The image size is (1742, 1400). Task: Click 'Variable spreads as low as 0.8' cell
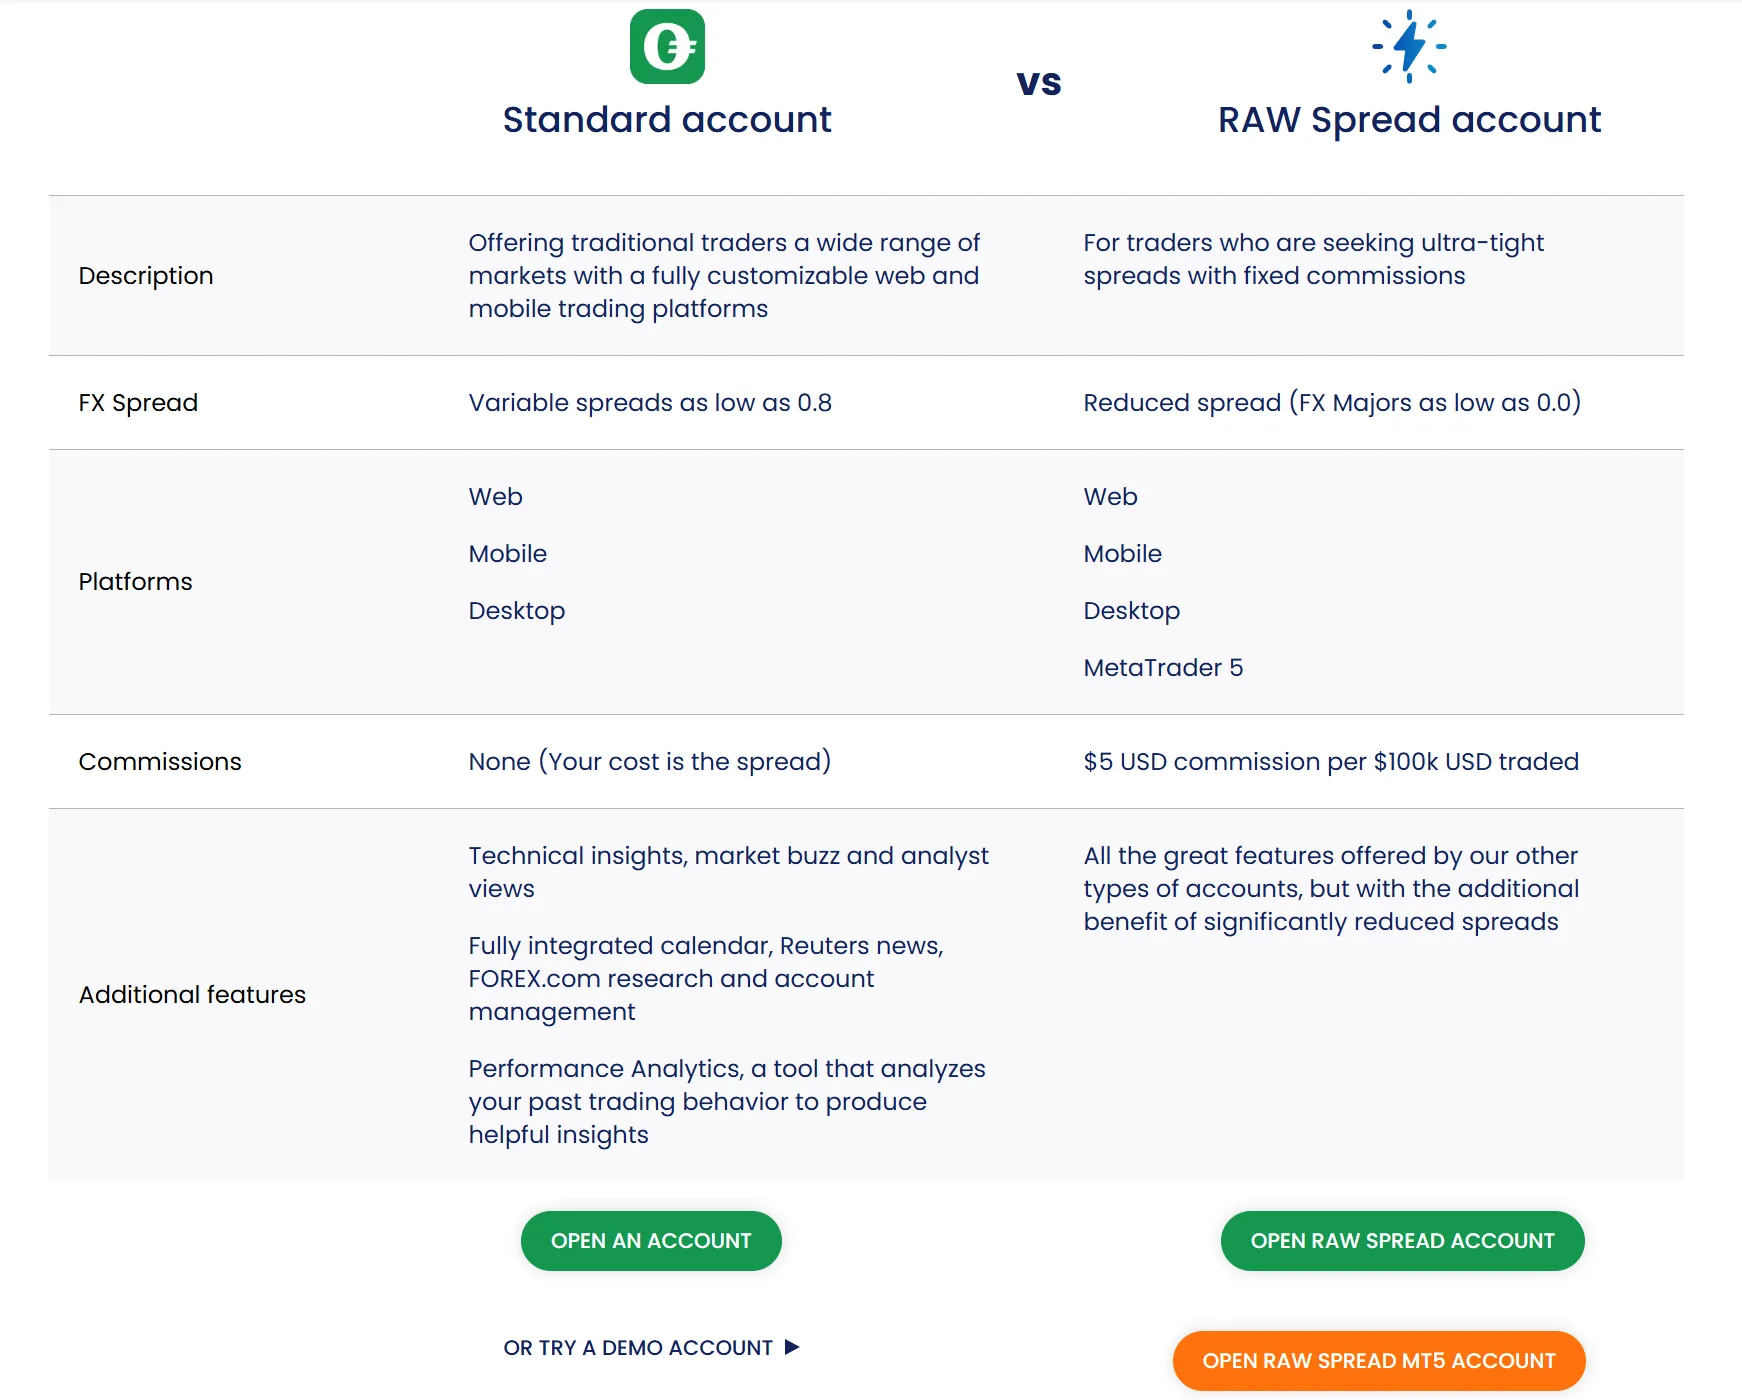[650, 403]
